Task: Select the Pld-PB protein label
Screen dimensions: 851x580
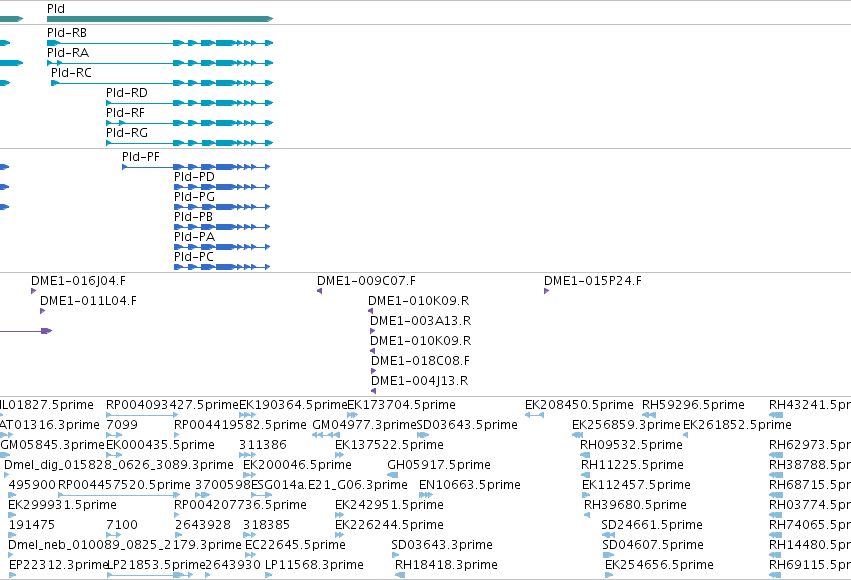Action: [193, 217]
